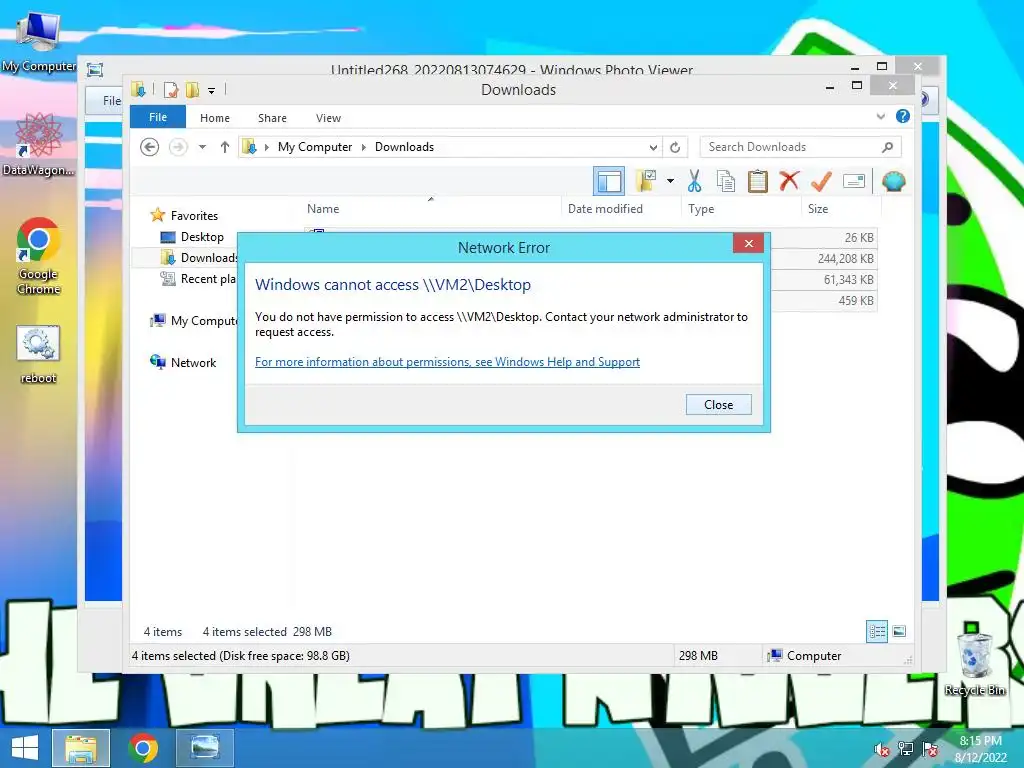This screenshot has width=1024, height=768.
Task: Open the File ribbon tab
Action: pos(158,117)
